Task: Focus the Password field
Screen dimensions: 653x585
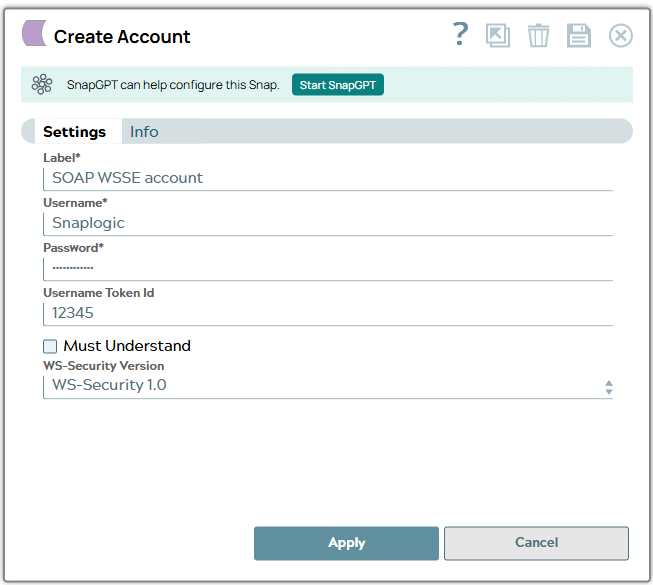Action: 328,269
